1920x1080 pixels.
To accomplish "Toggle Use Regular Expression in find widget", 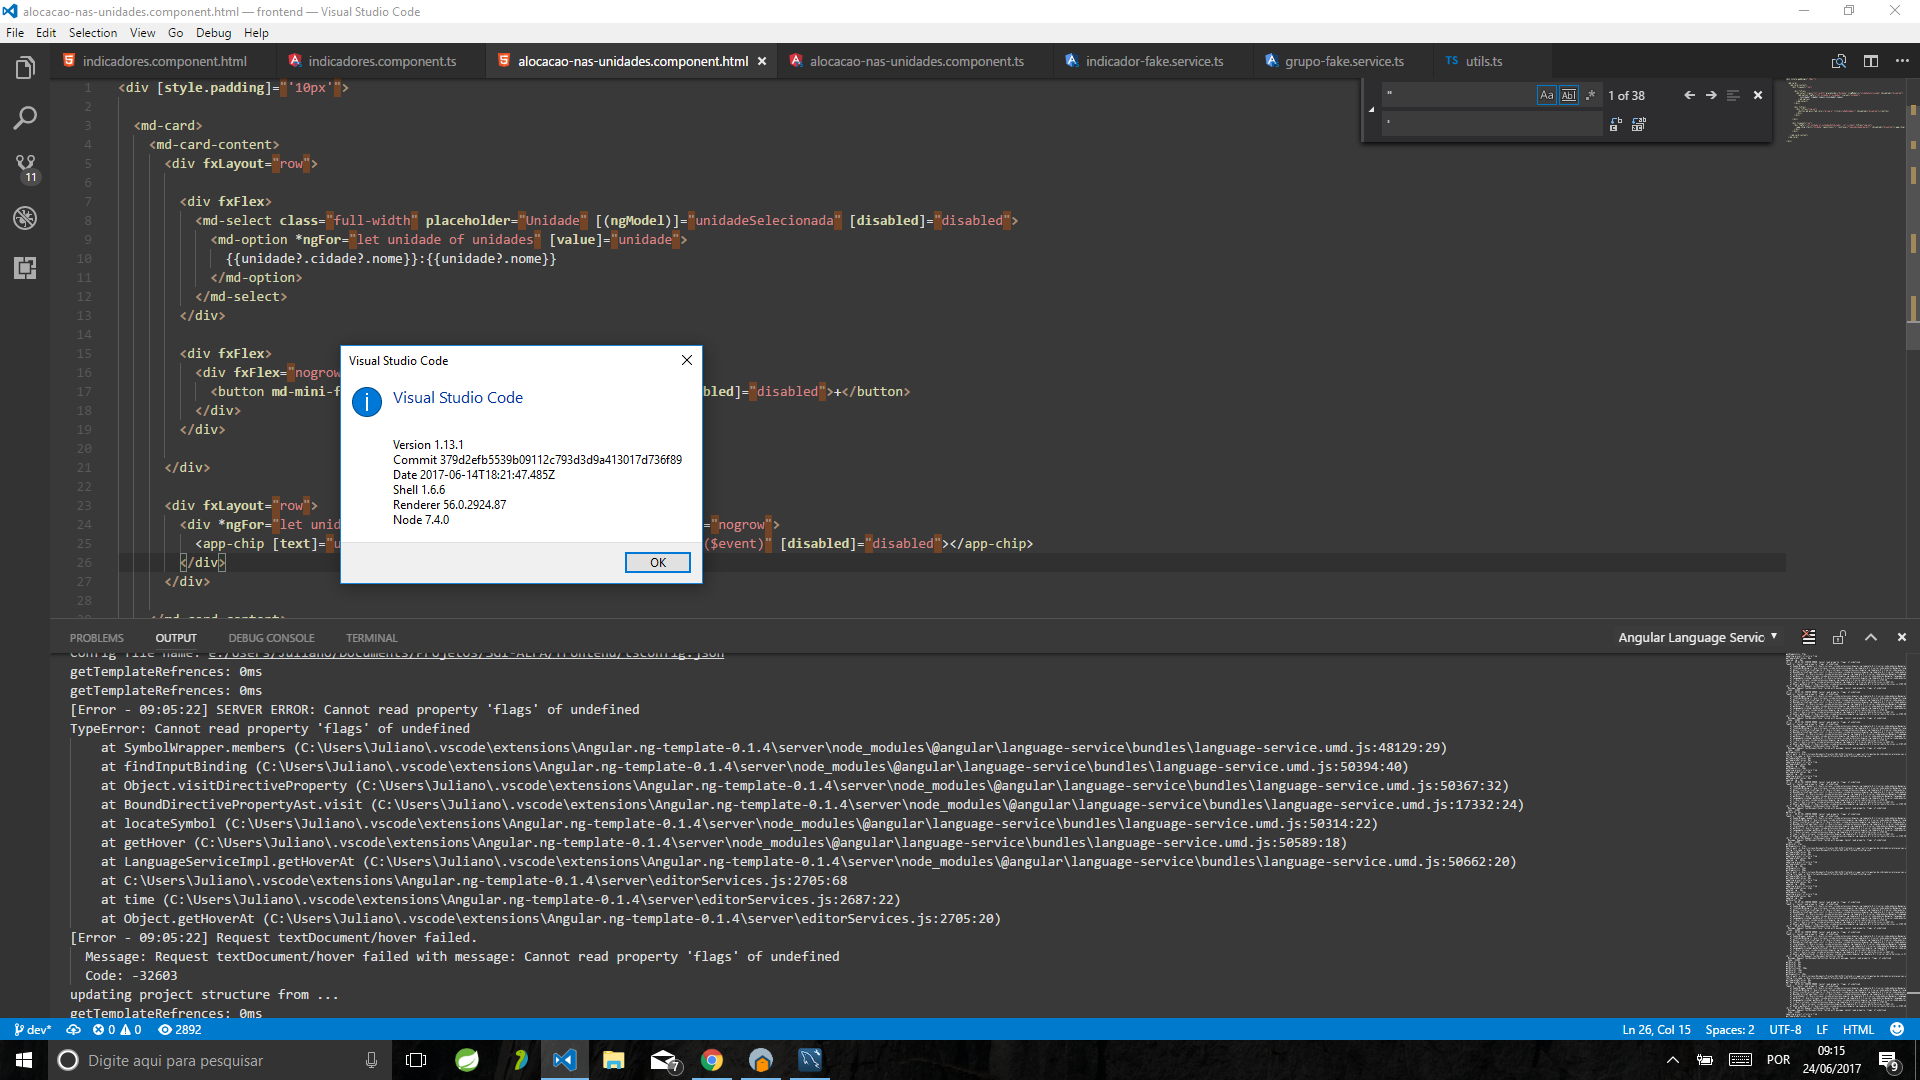I will 1591,95.
